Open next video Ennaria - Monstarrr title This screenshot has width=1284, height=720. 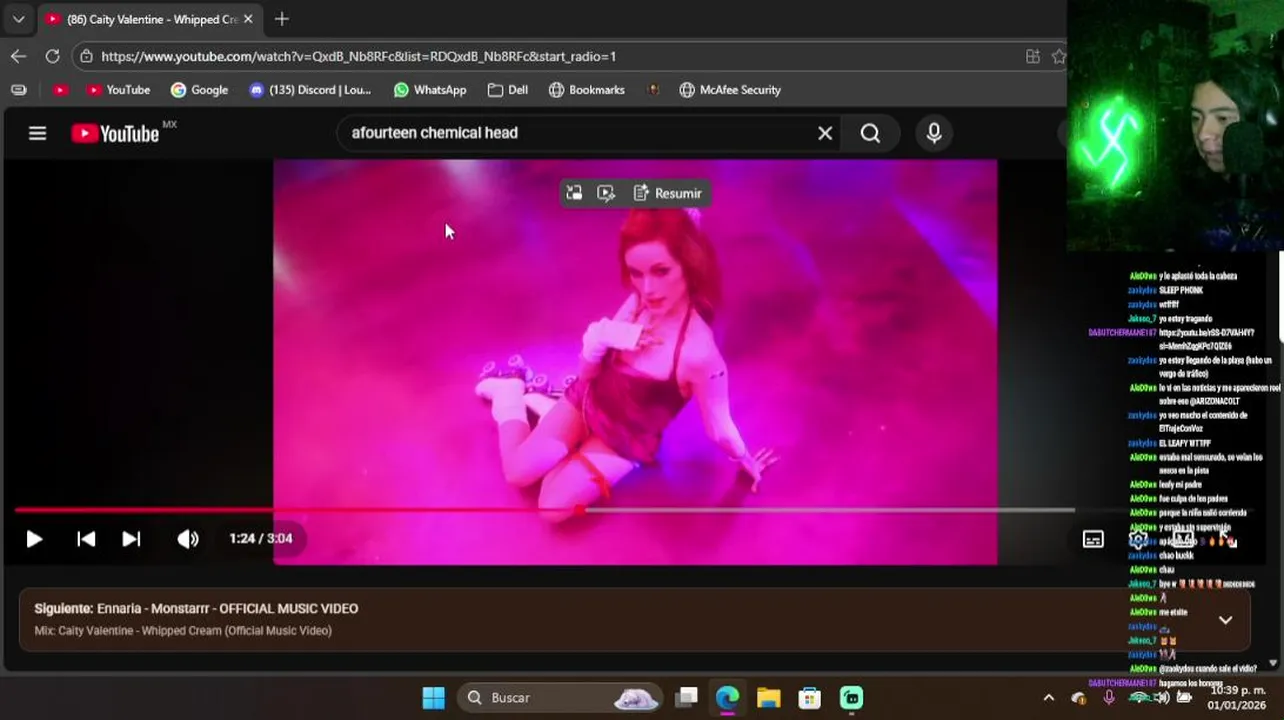228,608
